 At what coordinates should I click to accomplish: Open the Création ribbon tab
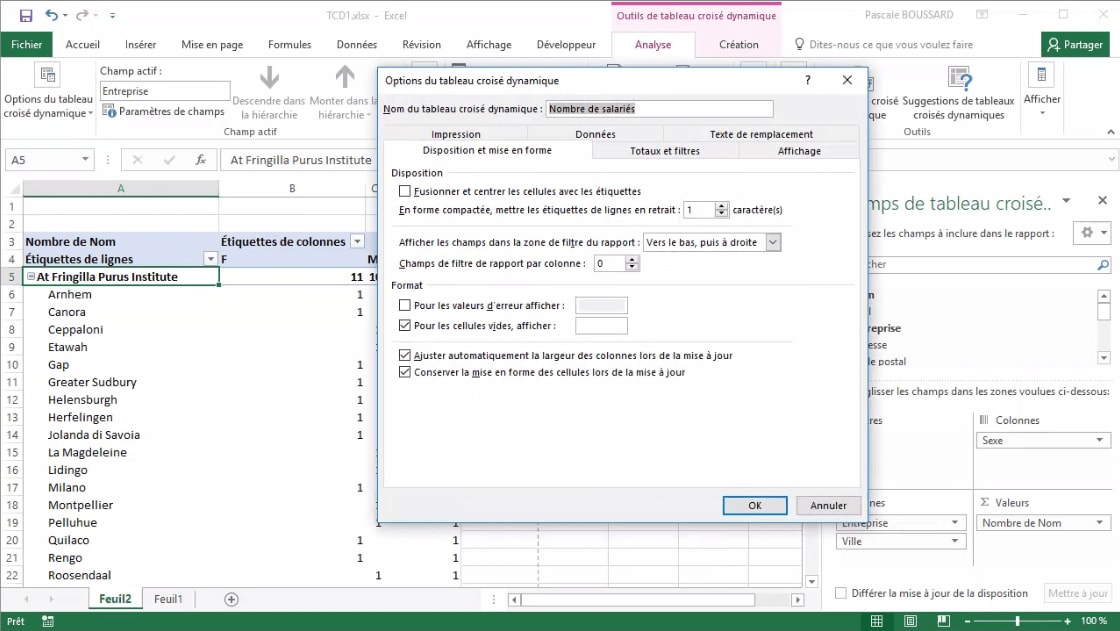tap(739, 44)
